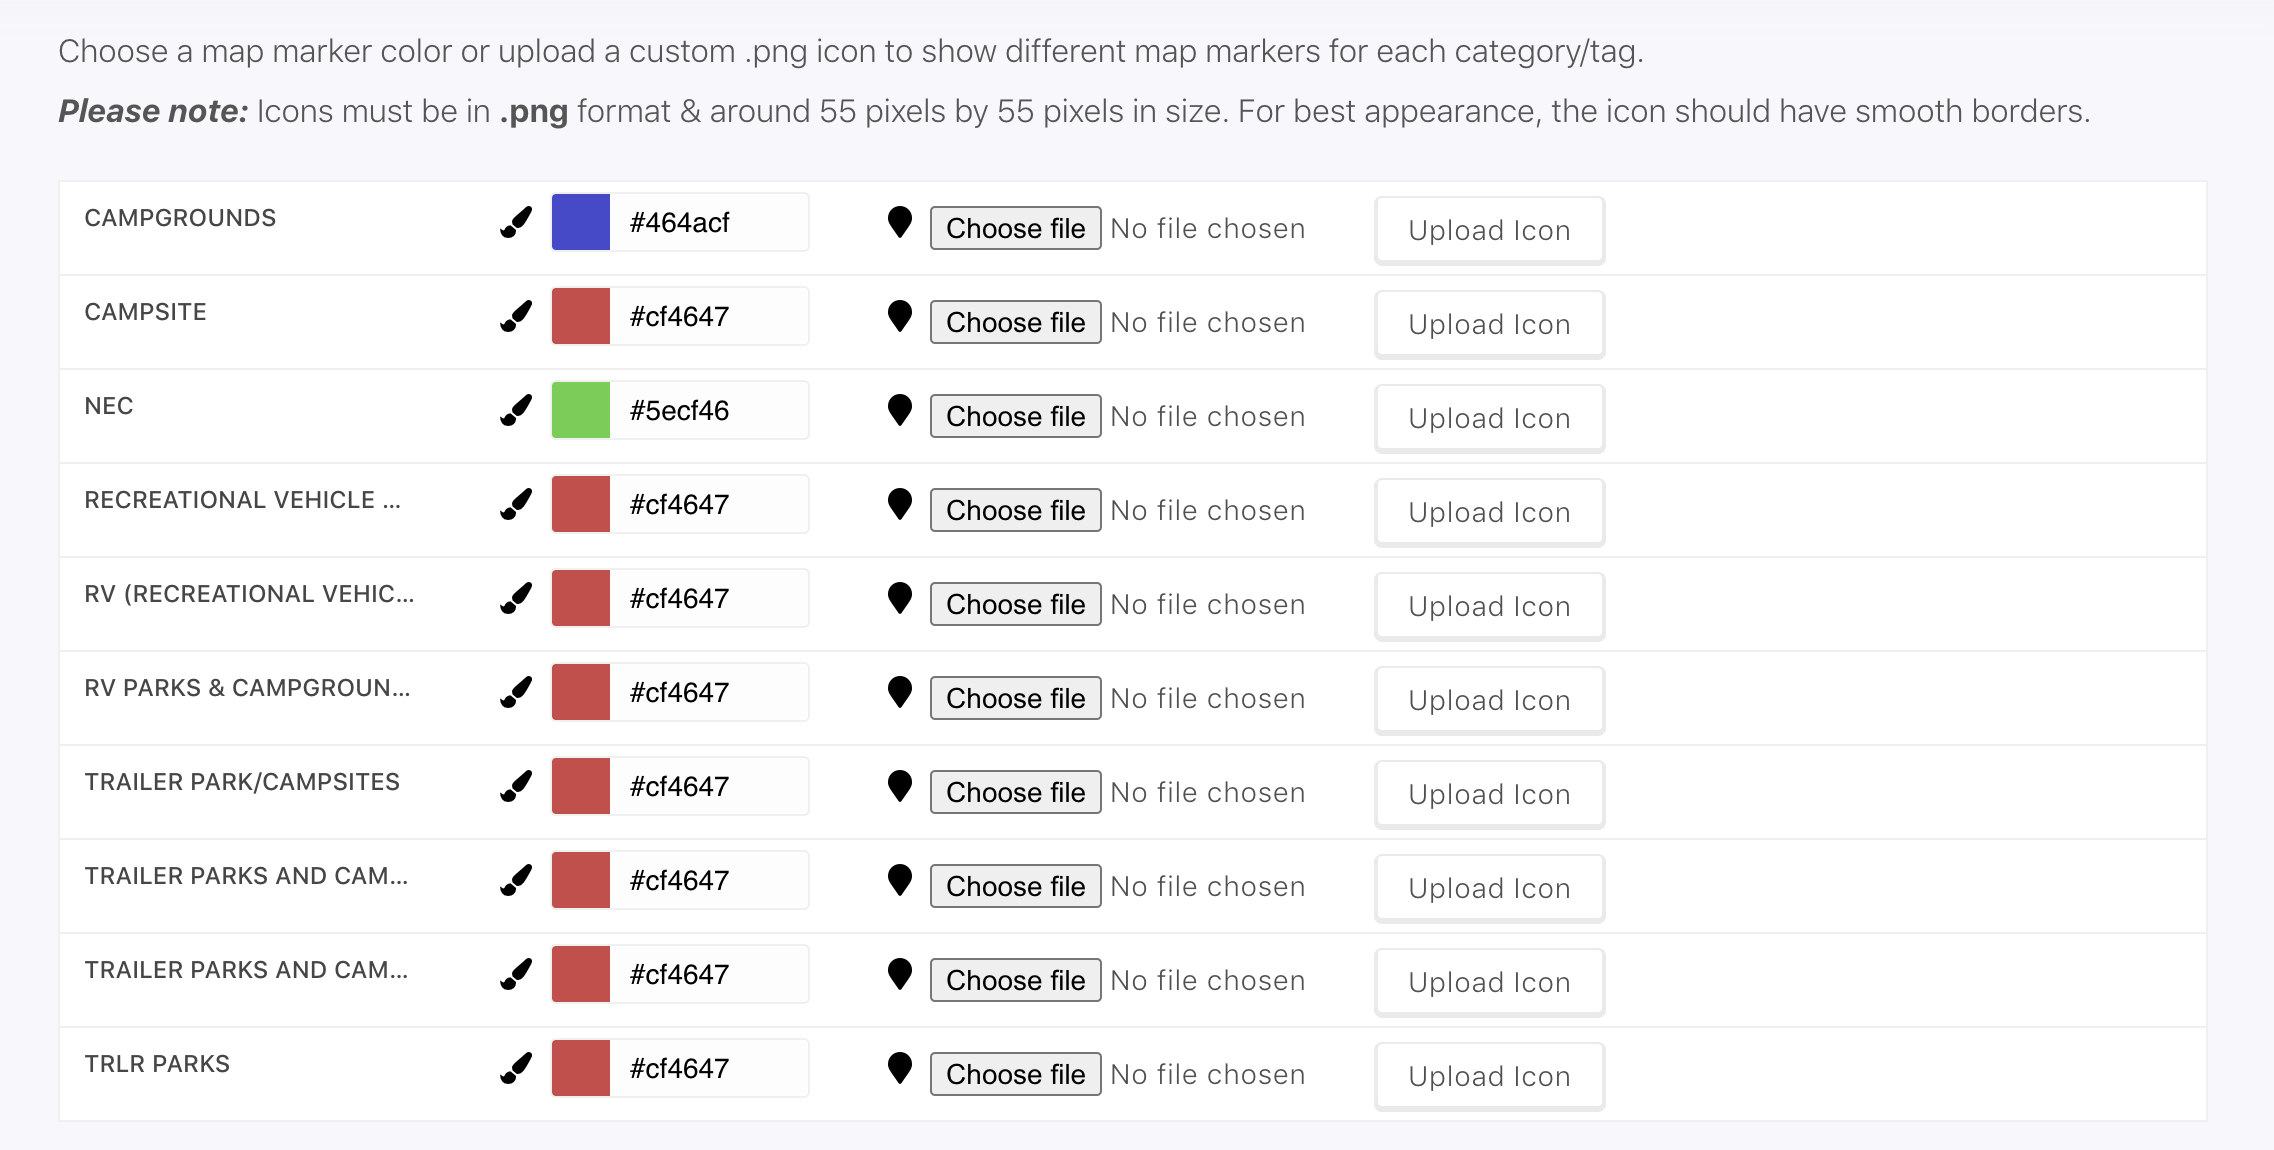The image size is (2274, 1150).
Task: Select the RV PARKS & CAMPGROUN... category label
Action: 247,688
